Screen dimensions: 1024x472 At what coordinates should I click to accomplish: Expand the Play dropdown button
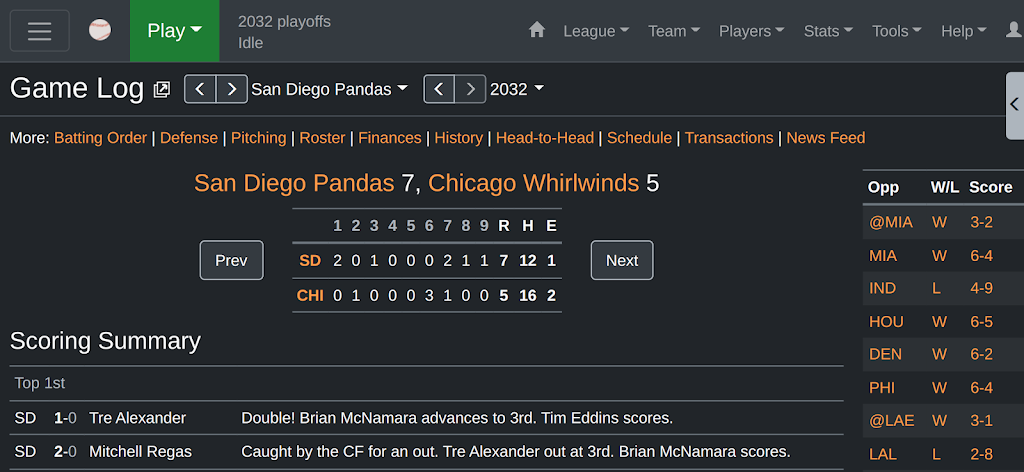[174, 31]
